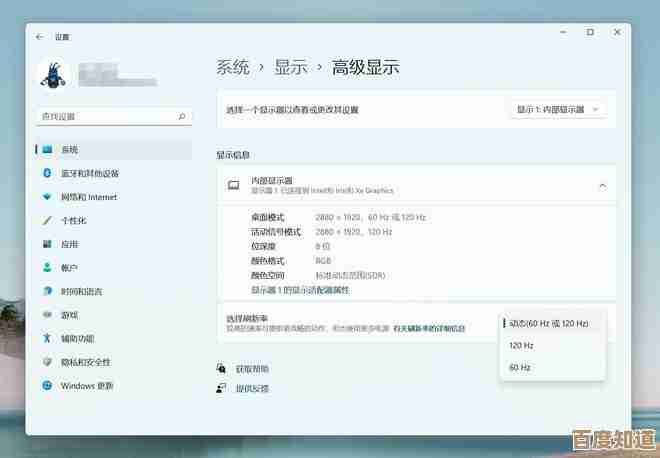660x458 pixels.
Task: Open 显示器 1 的显示适配器属性 link
Action: 300,290
